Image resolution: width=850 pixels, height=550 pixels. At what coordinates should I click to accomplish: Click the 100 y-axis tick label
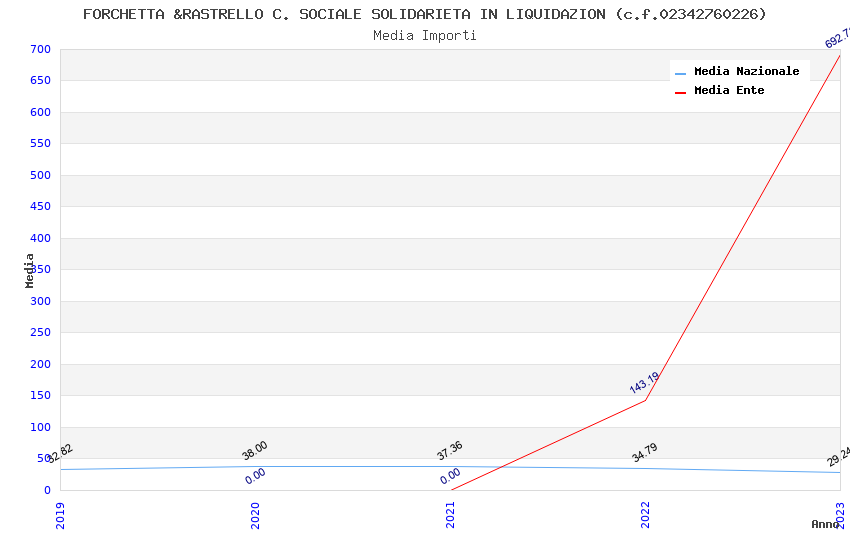tap(41, 428)
